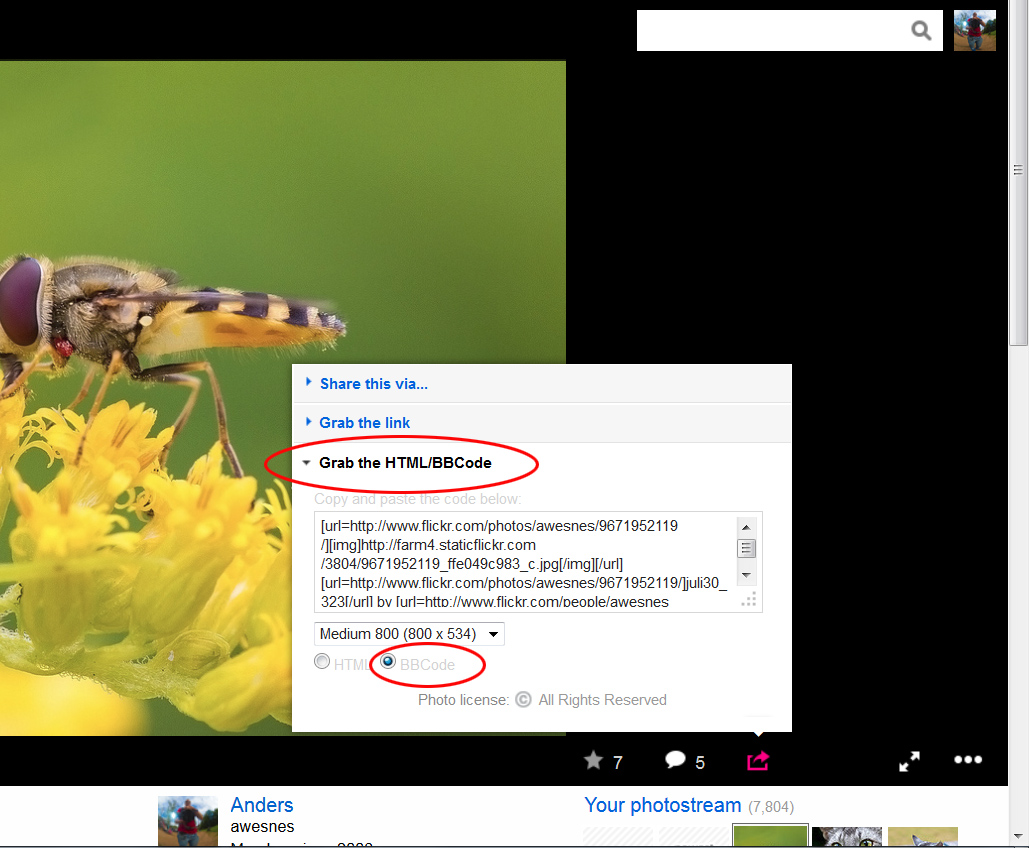1029x848 pixels.
Task: Enter fullscreen with the expand arrows icon
Action: coord(910,761)
